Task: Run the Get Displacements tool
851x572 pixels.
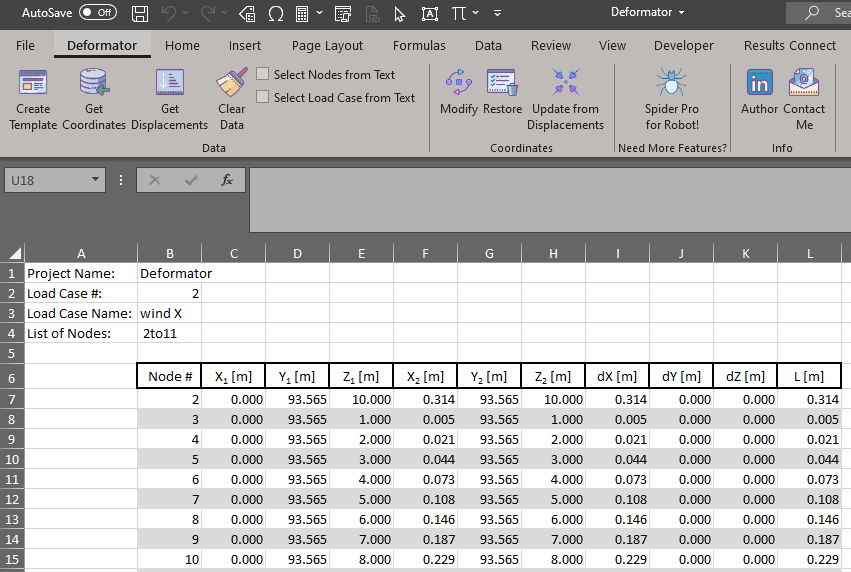Action: coord(170,84)
